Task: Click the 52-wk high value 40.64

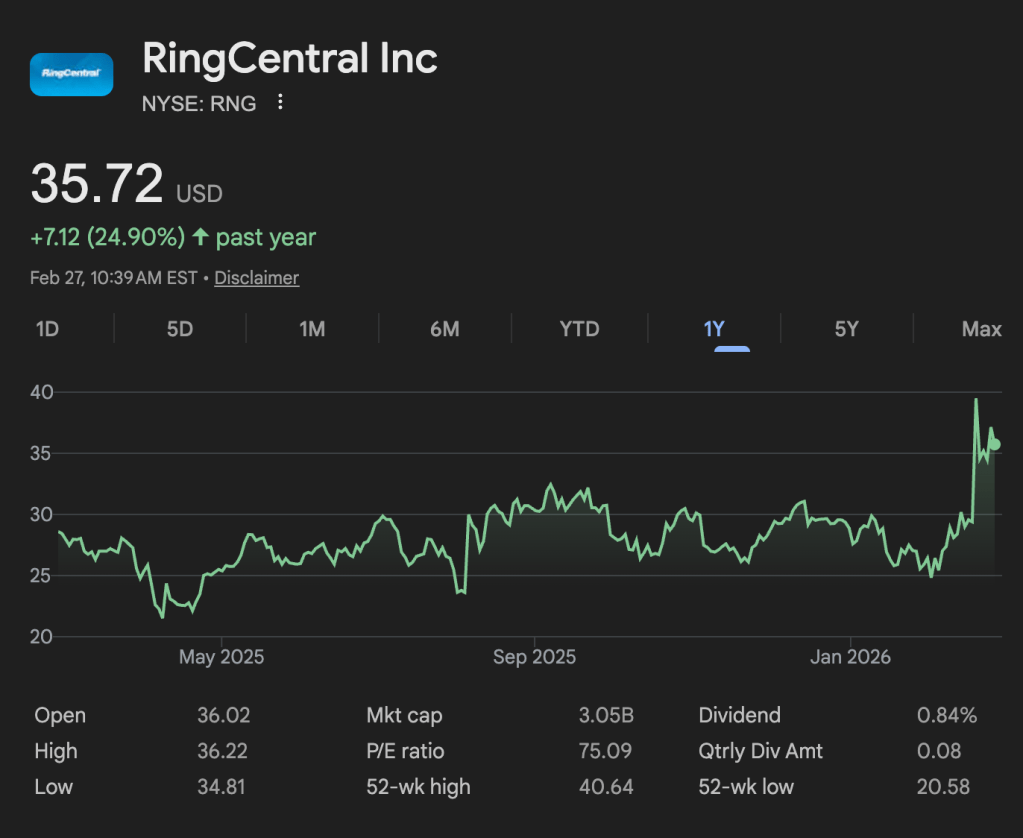Action: [x=605, y=787]
